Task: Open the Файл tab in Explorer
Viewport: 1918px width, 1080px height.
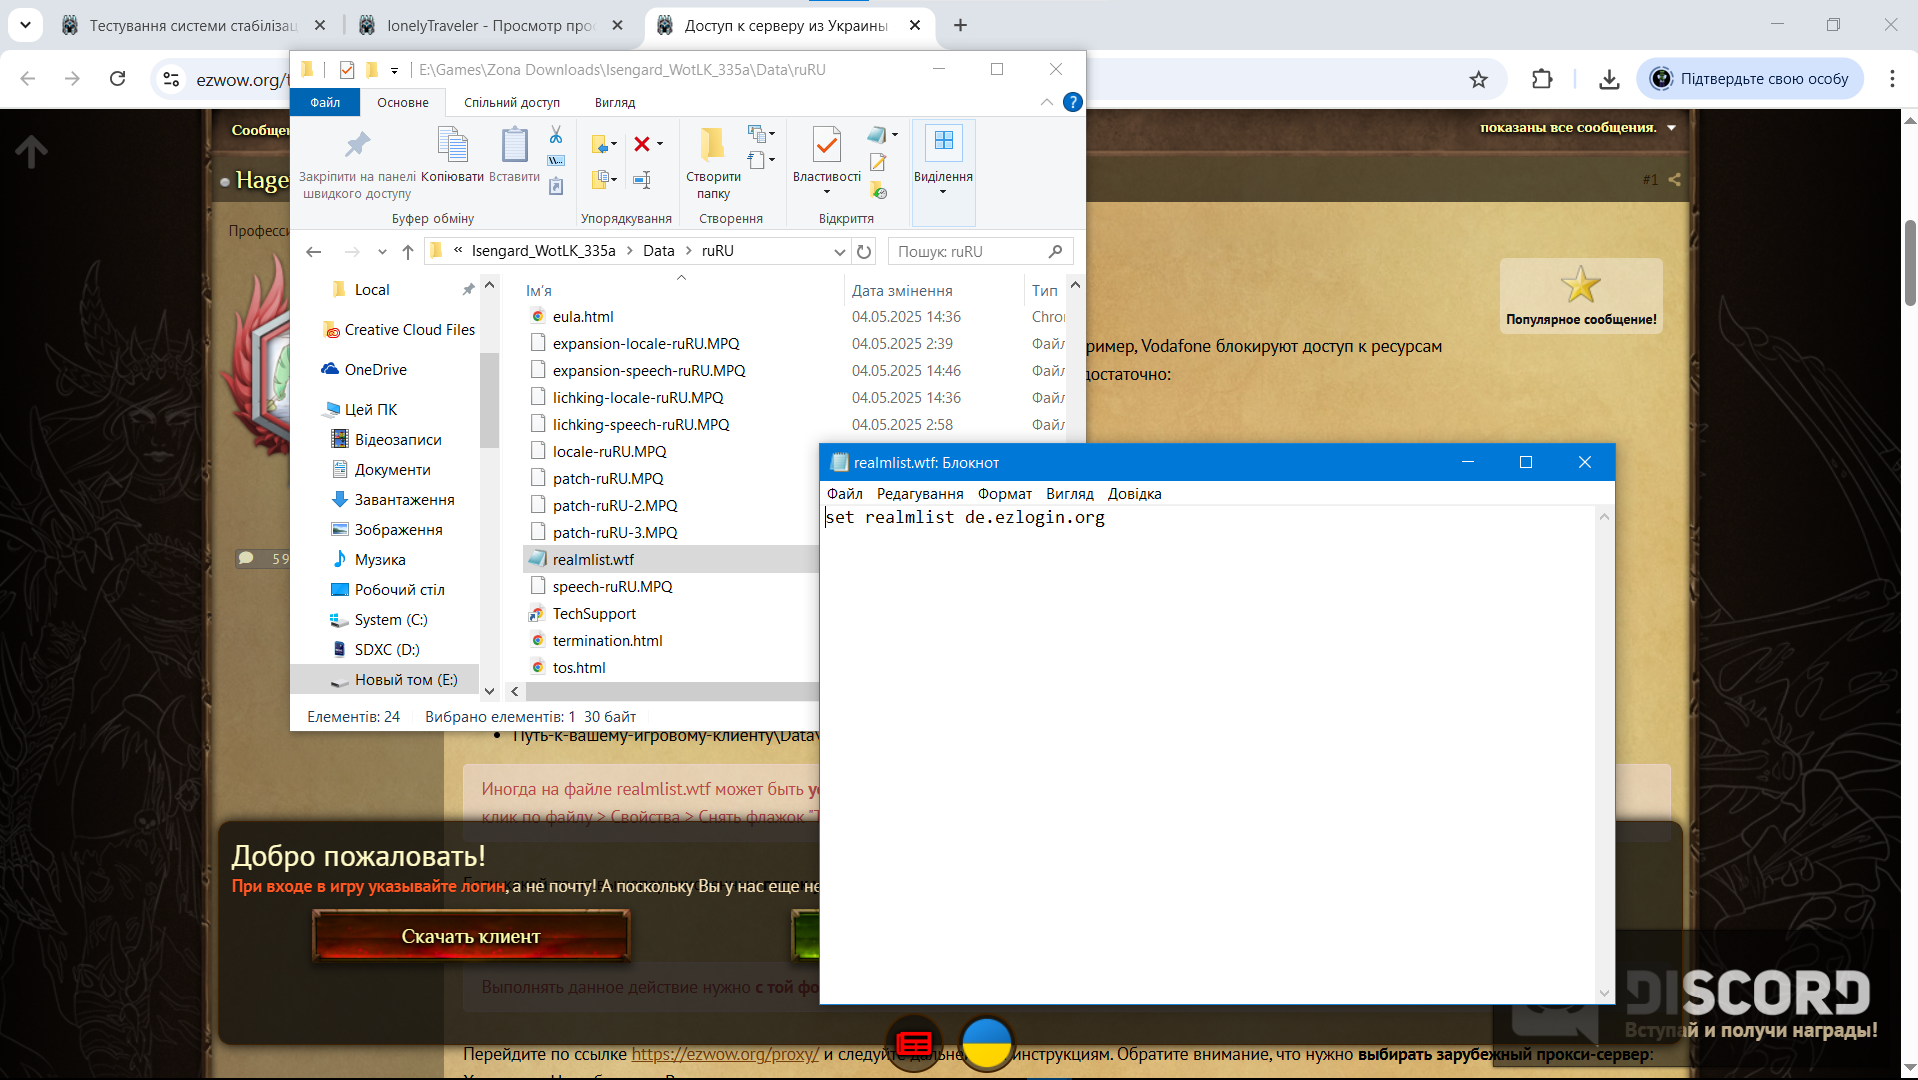Action: coord(325,102)
